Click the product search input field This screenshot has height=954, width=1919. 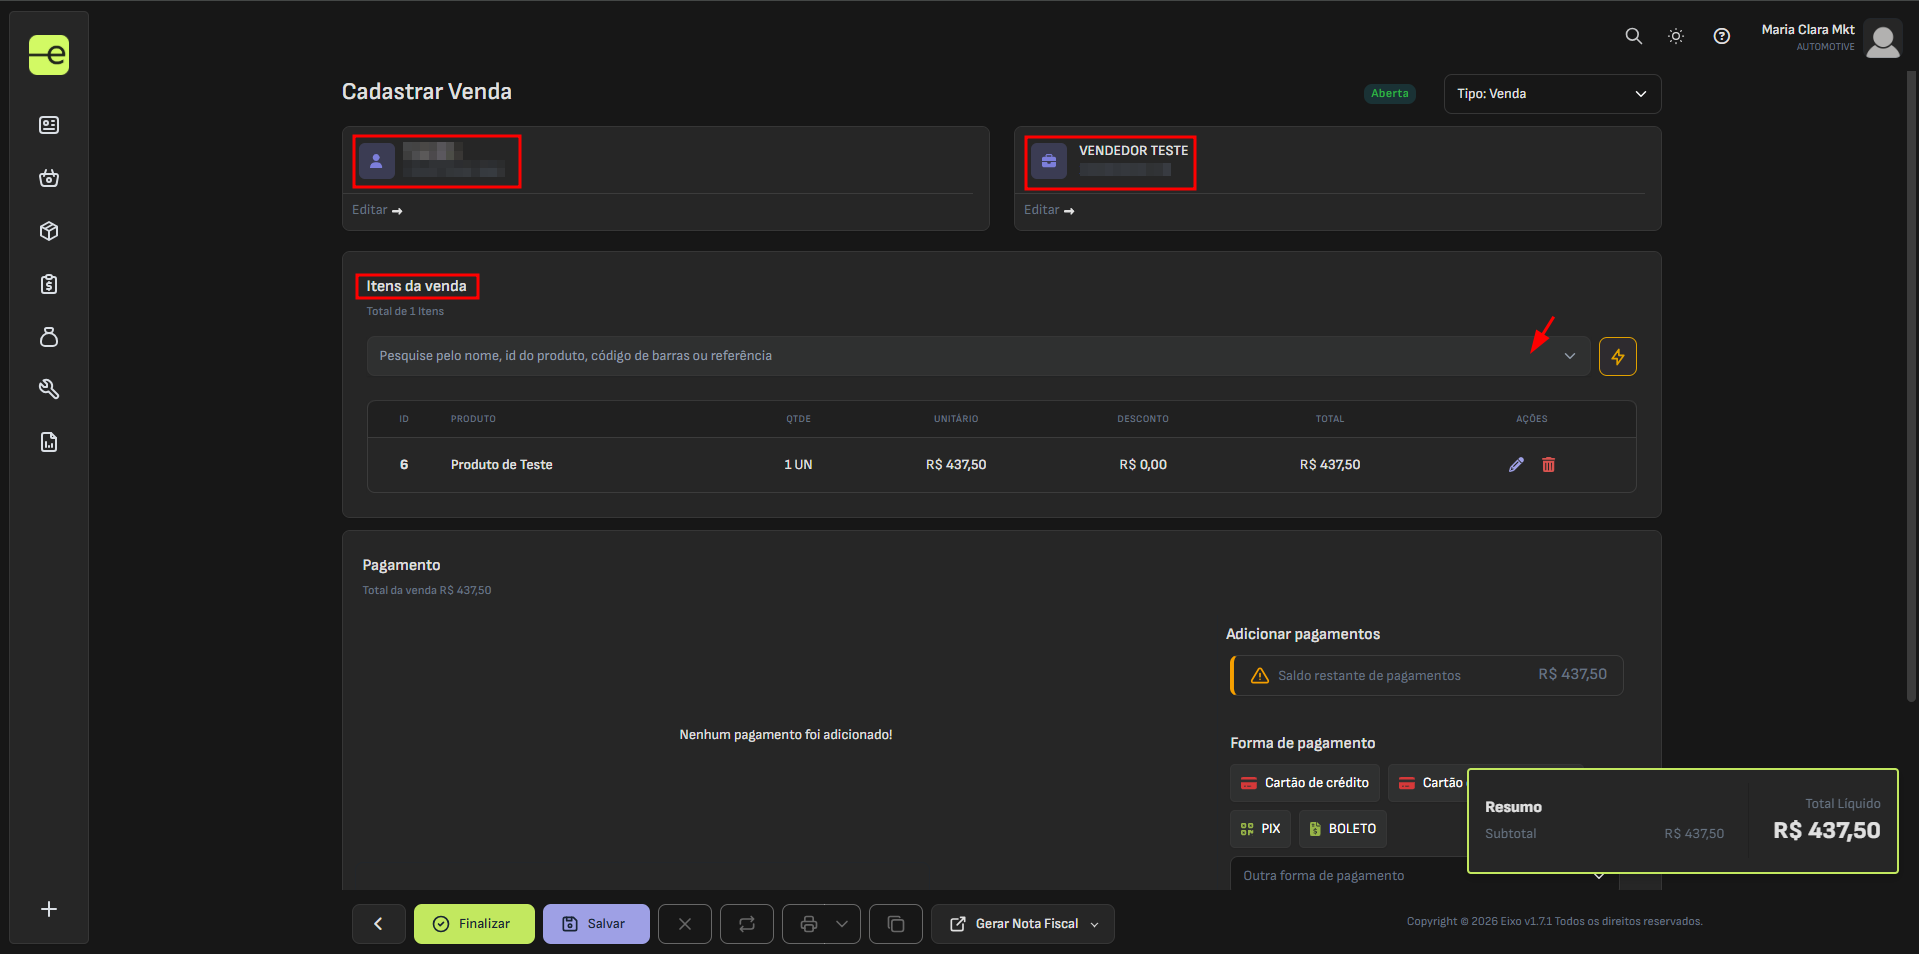(x=950, y=356)
